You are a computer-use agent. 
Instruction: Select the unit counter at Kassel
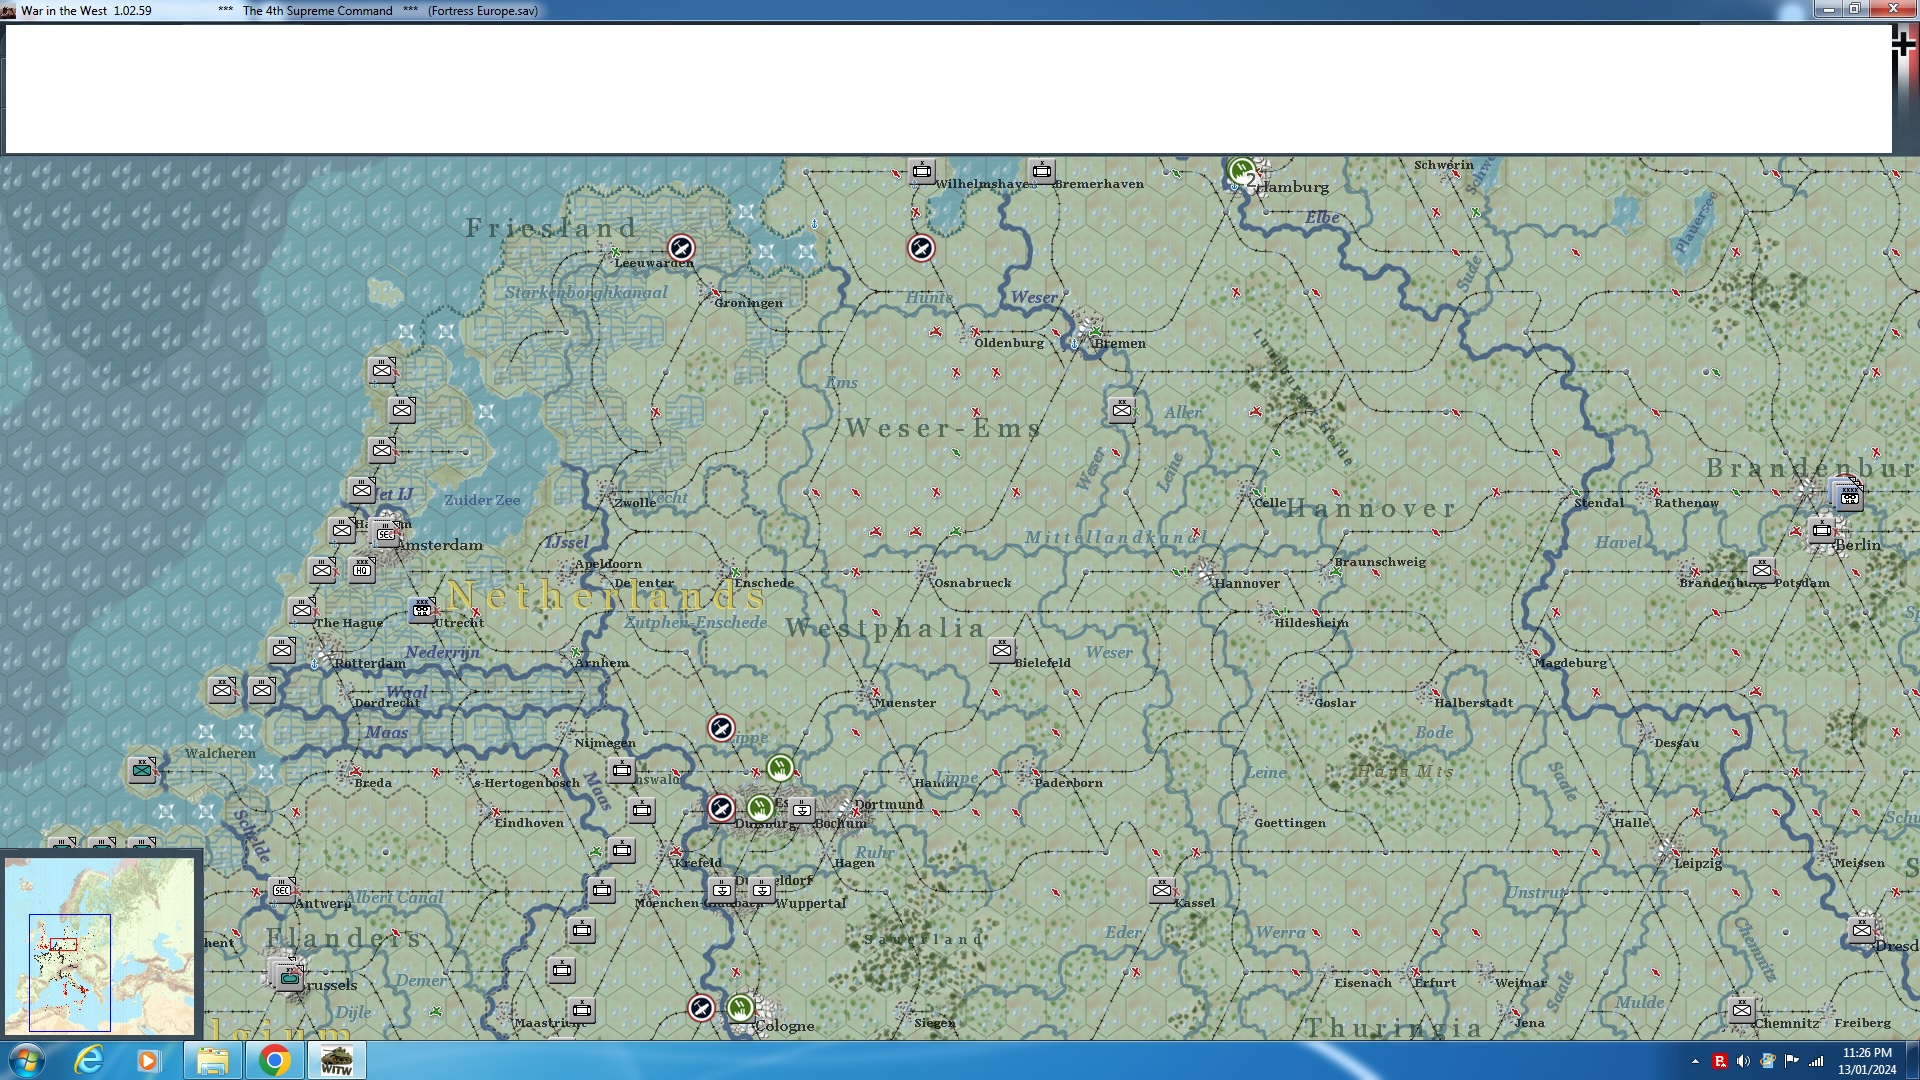pos(1161,889)
